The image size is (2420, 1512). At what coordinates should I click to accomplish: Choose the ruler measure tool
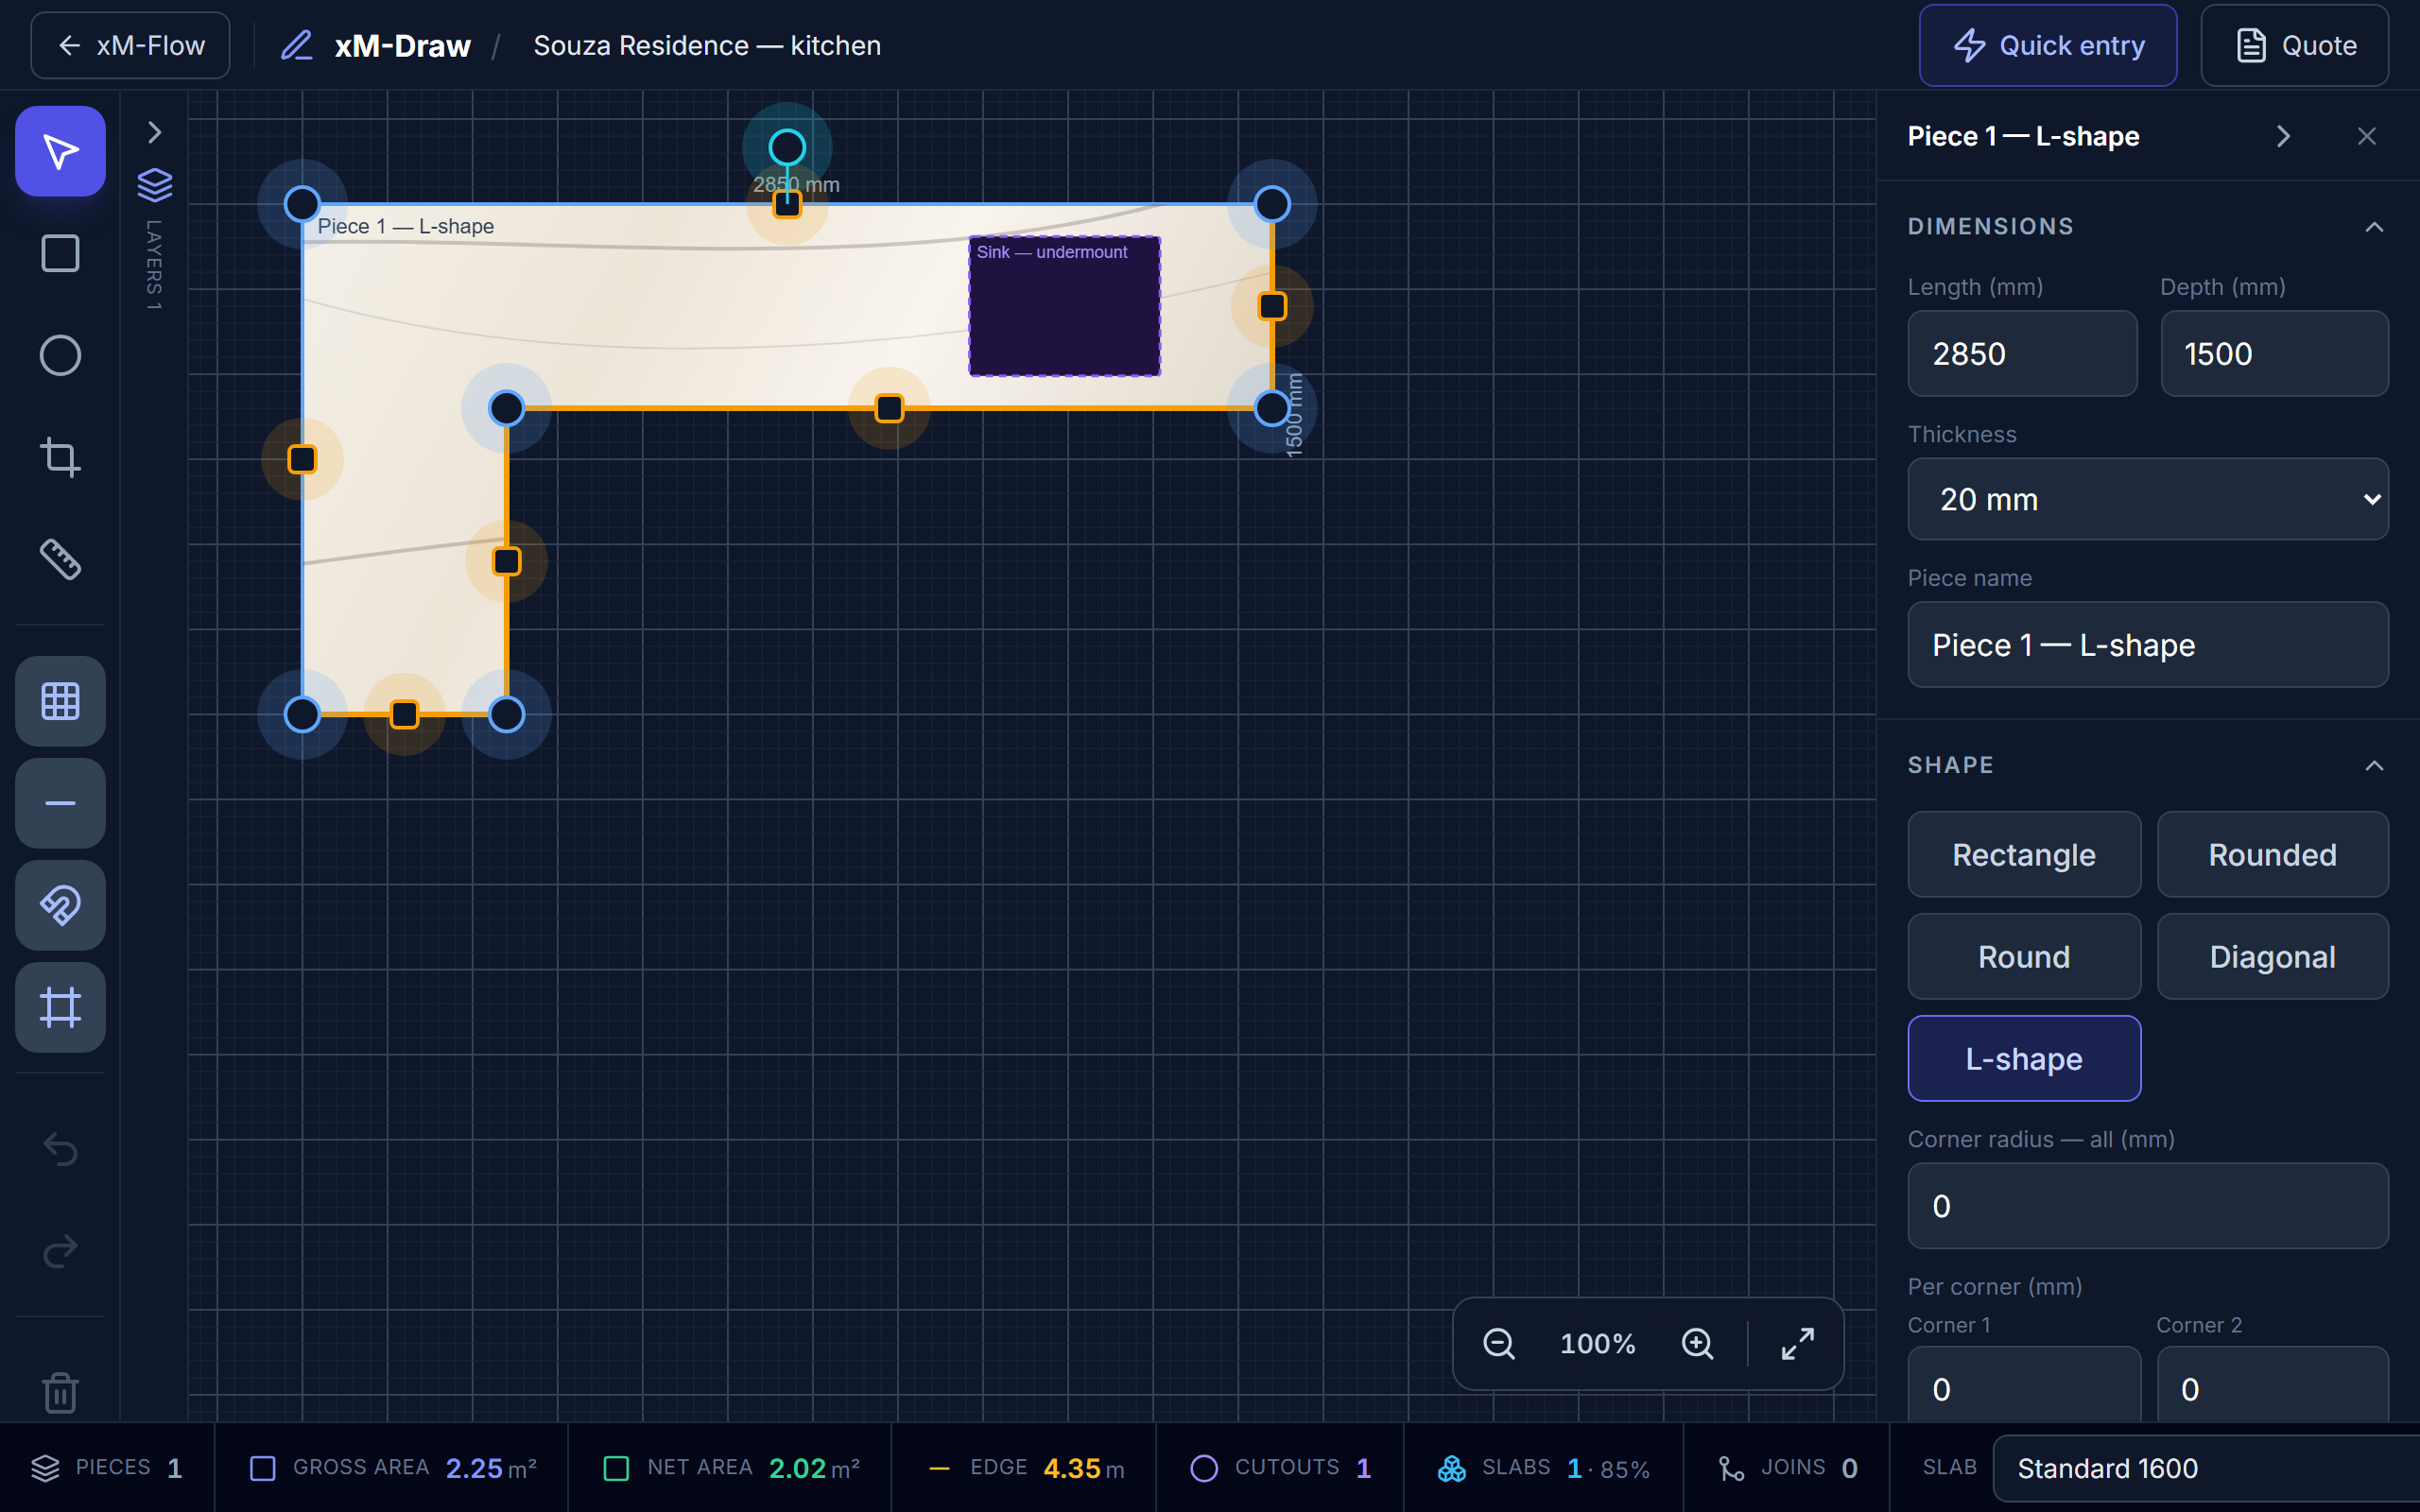(60, 559)
